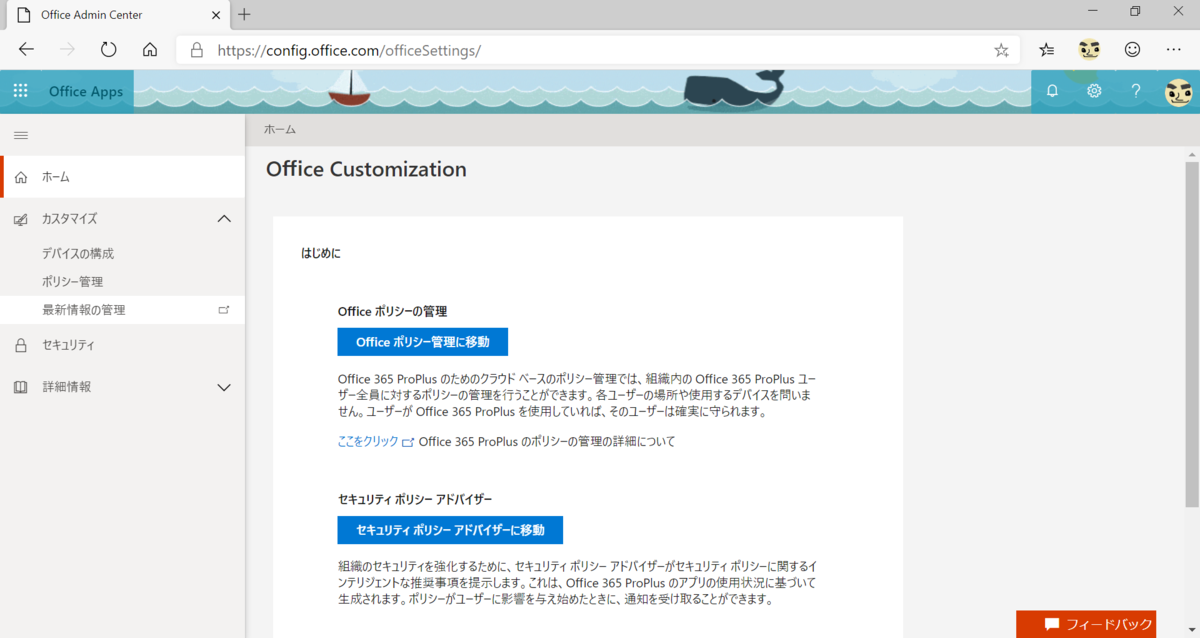
Task: Follow the ここをクリック link
Action: pos(368,441)
